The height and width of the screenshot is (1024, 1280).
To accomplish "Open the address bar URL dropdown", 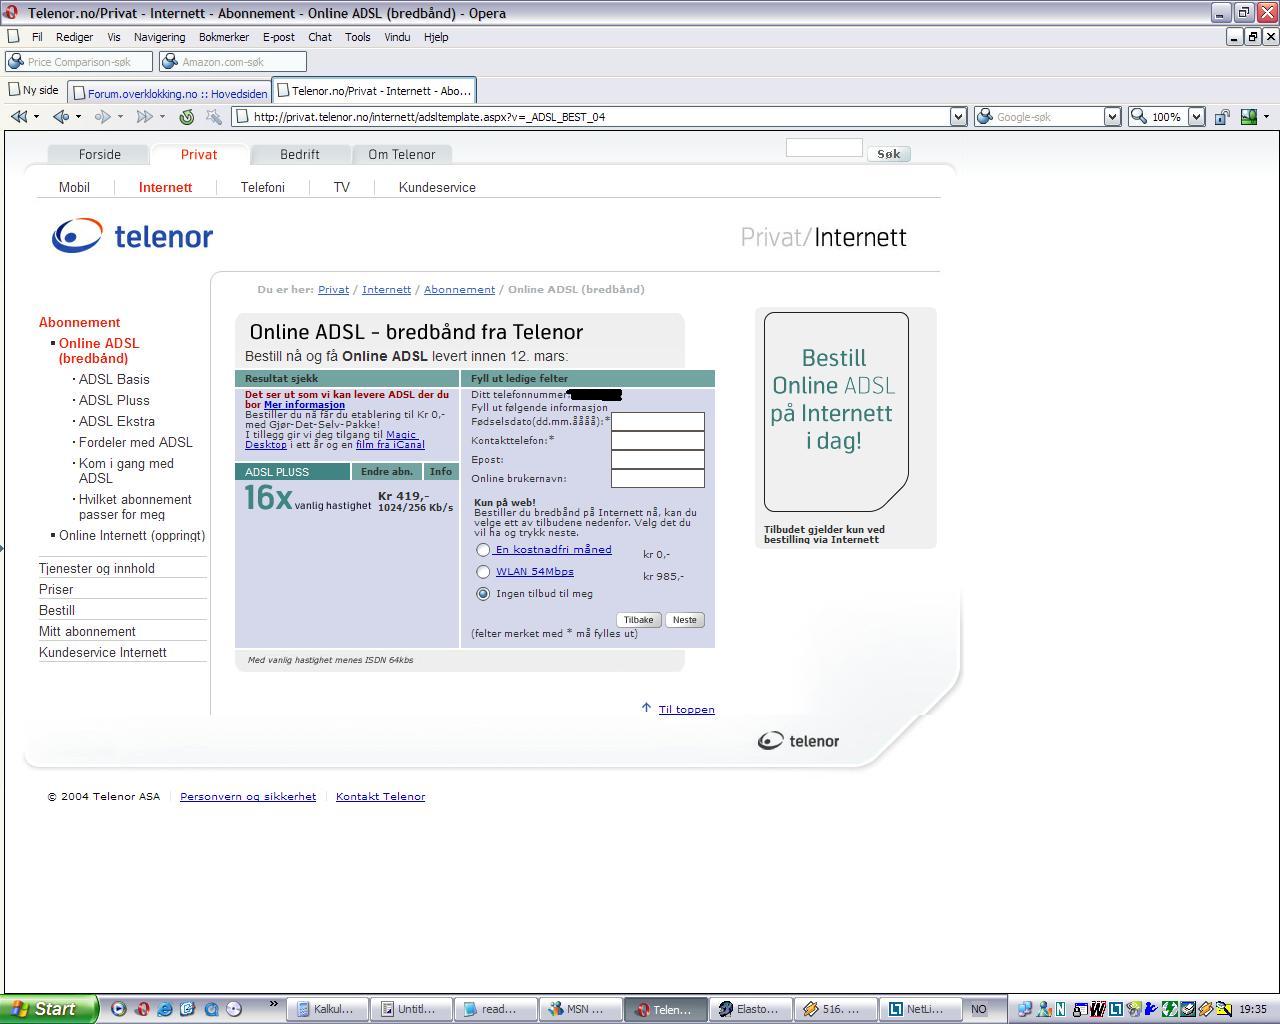I will point(958,117).
